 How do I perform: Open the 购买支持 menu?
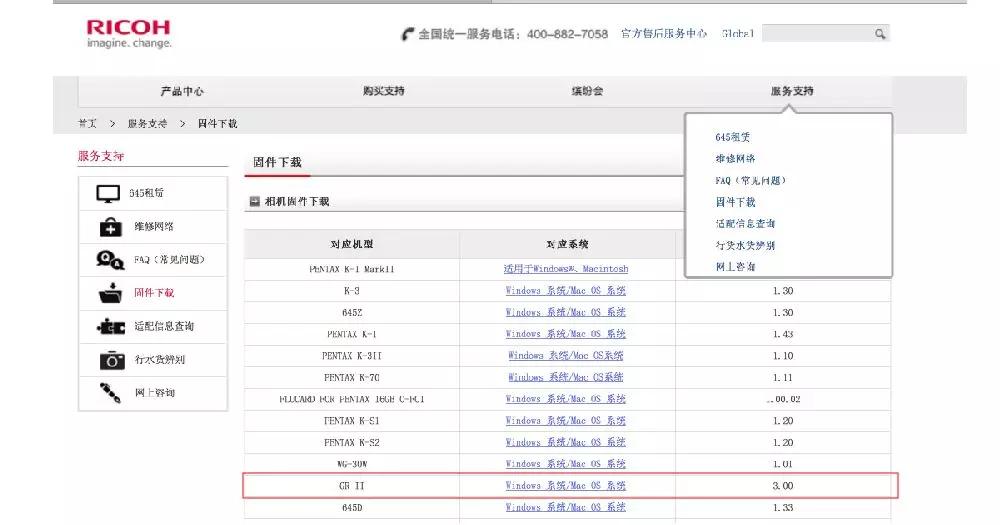tap(383, 91)
